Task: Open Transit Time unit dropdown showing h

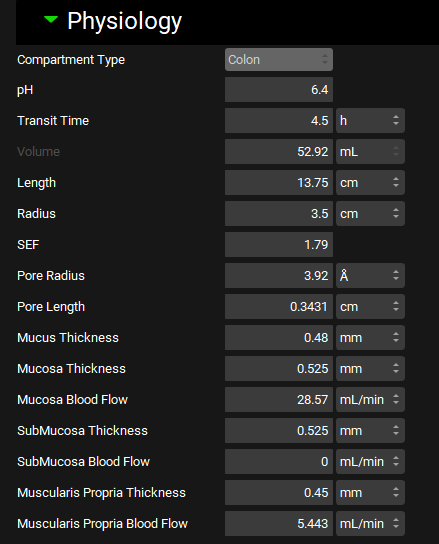Action: [x=370, y=121]
